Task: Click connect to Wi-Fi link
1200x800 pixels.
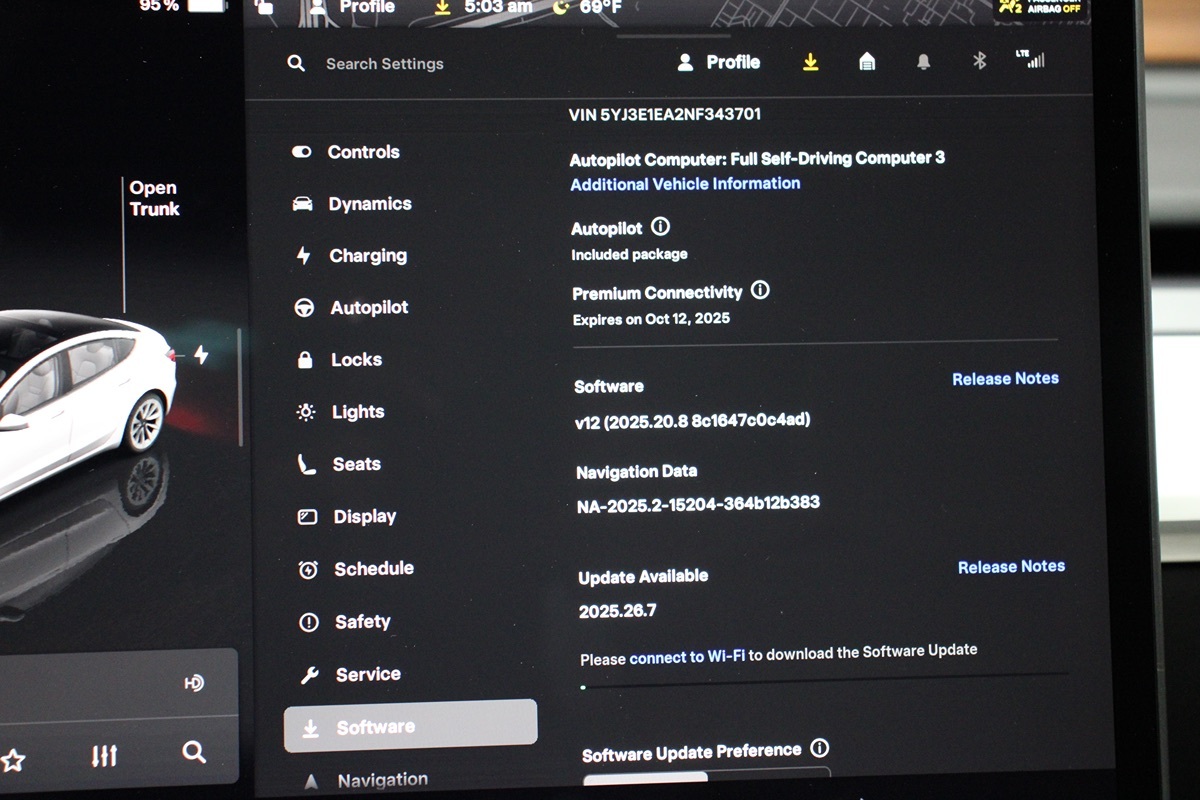Action: tap(687, 657)
